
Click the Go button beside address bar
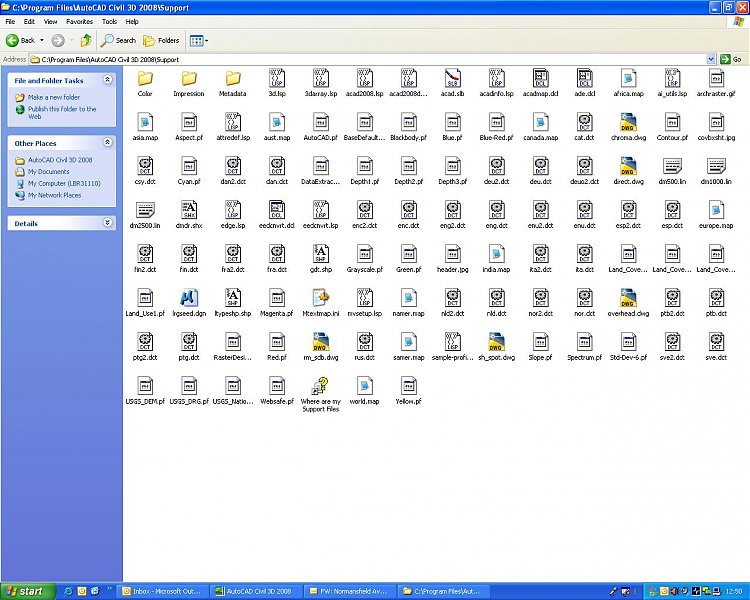731,59
